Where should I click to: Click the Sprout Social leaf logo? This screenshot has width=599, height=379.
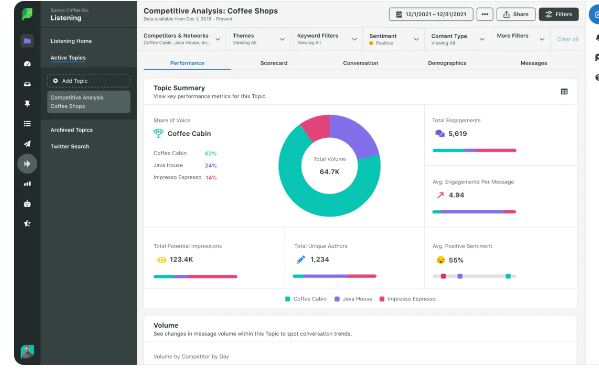tap(27, 15)
